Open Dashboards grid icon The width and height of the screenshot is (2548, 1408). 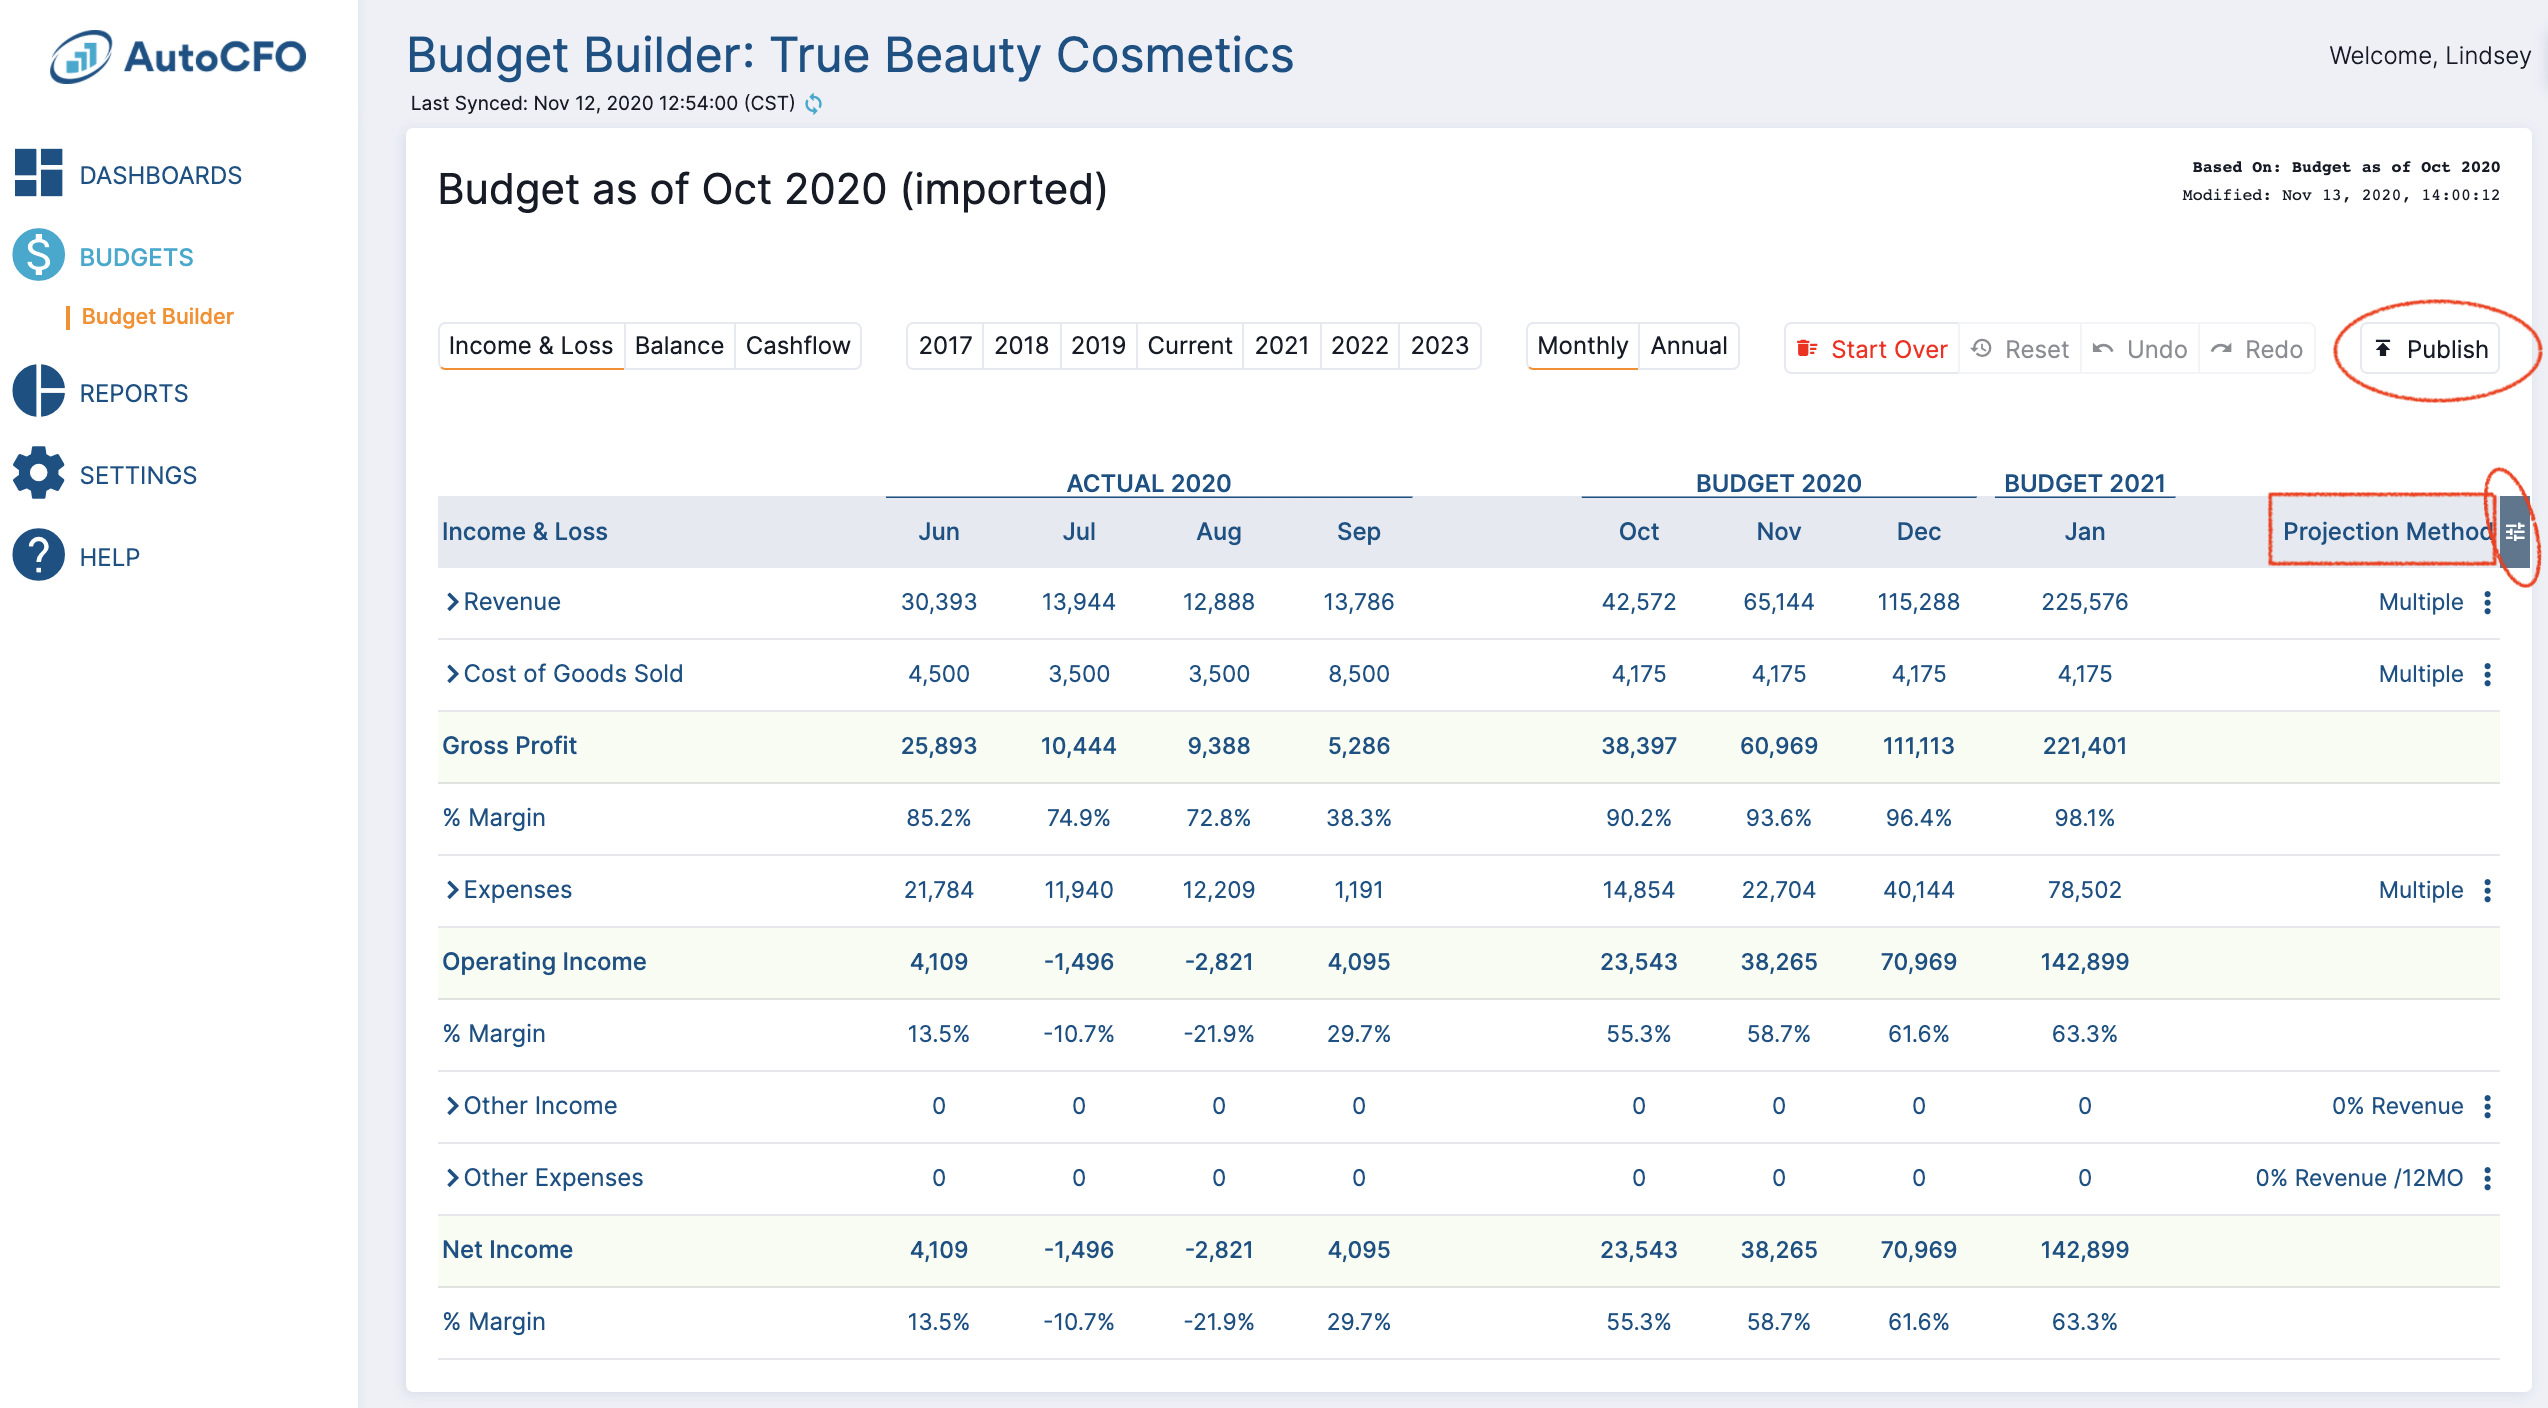click(39, 173)
